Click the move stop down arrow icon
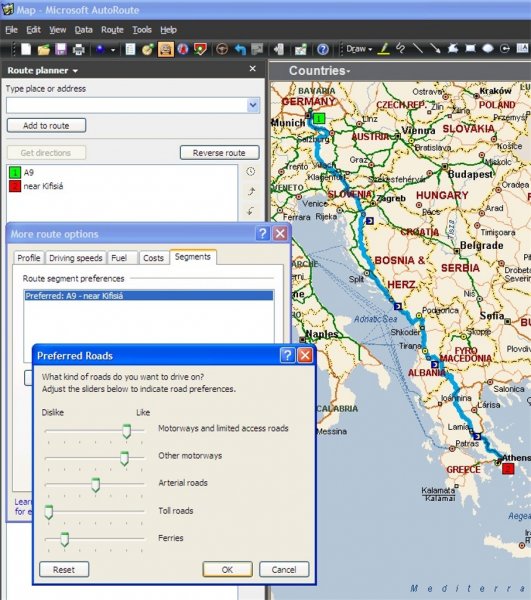 (251, 211)
